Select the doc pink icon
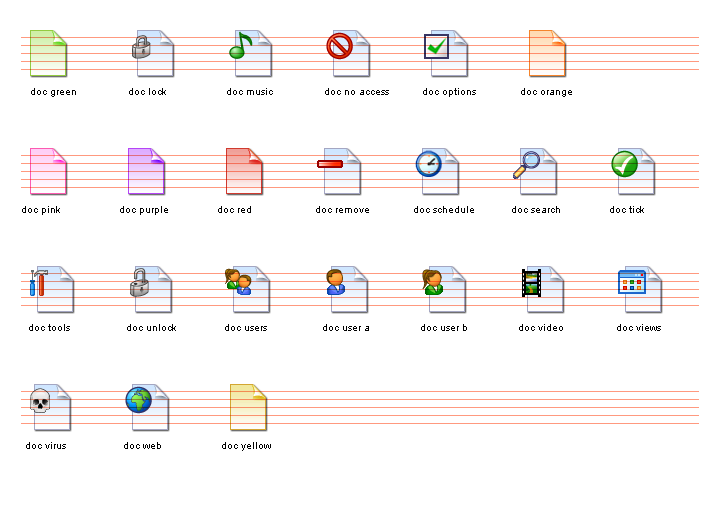Viewport: 720px width, 515px height. click(x=48, y=171)
